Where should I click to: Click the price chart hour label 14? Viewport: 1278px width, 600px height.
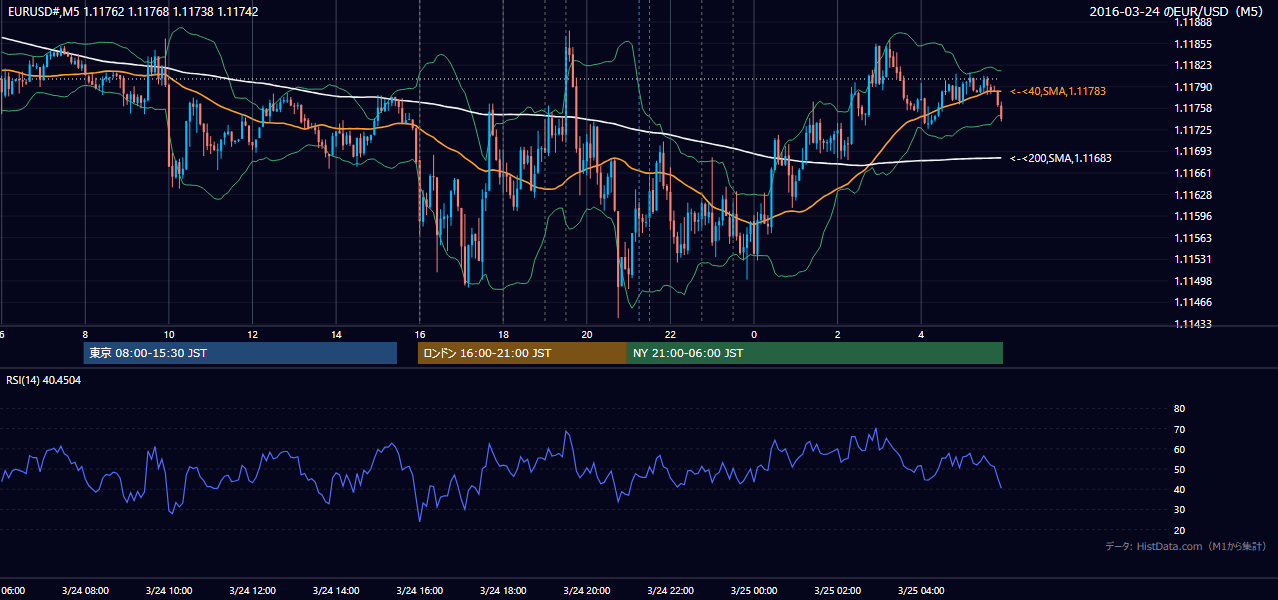[x=336, y=335]
